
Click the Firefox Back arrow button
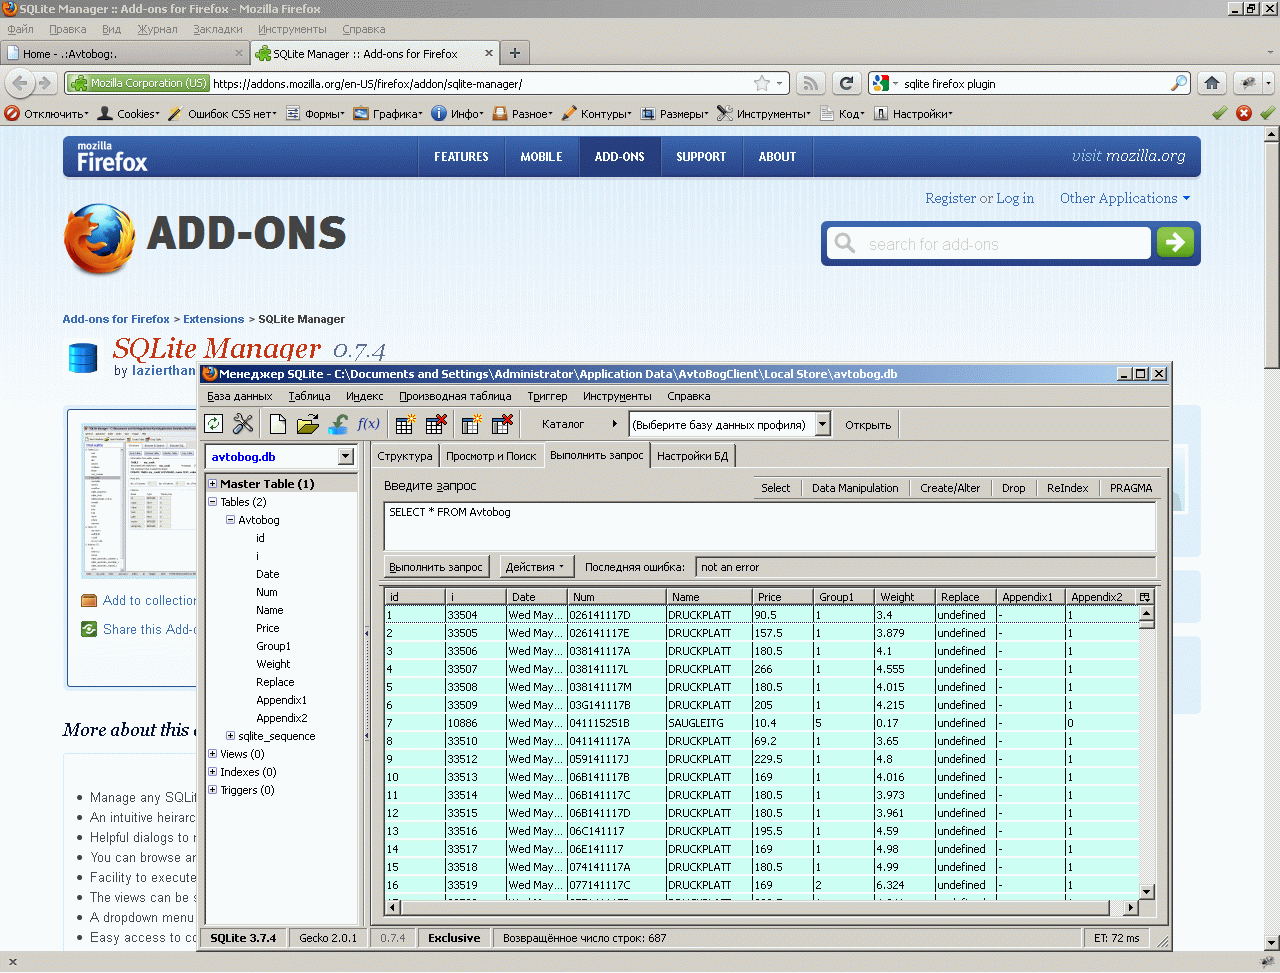(x=20, y=83)
